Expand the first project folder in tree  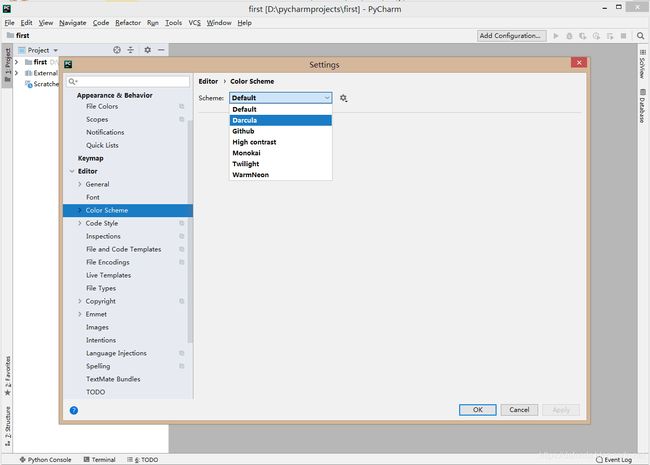(17, 62)
